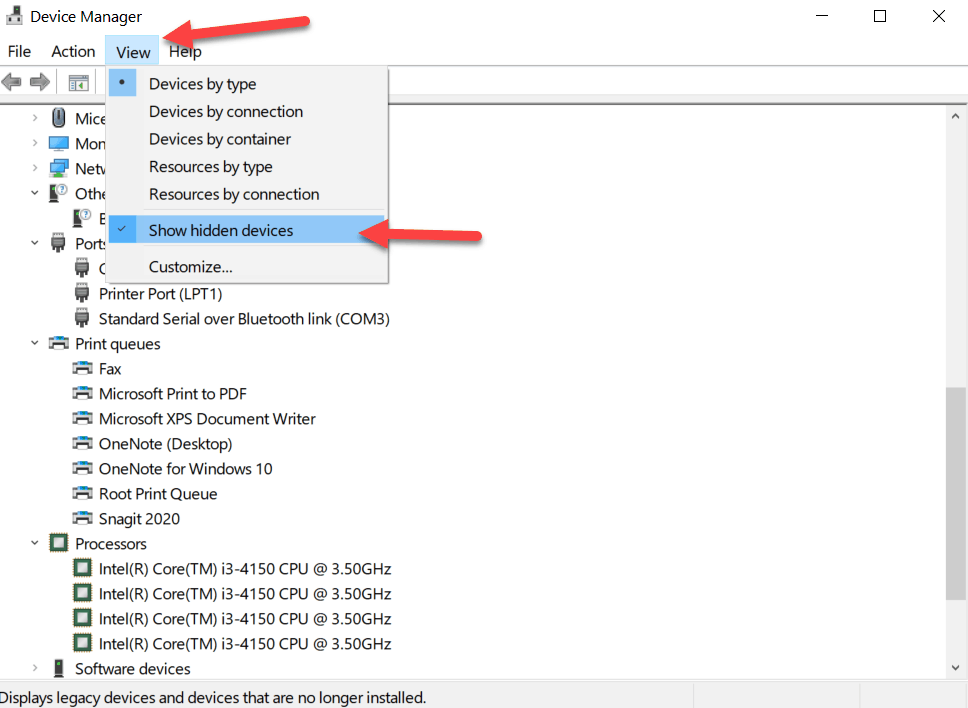The image size is (968, 708).
Task: Click the Software devices category icon
Action: (59, 669)
